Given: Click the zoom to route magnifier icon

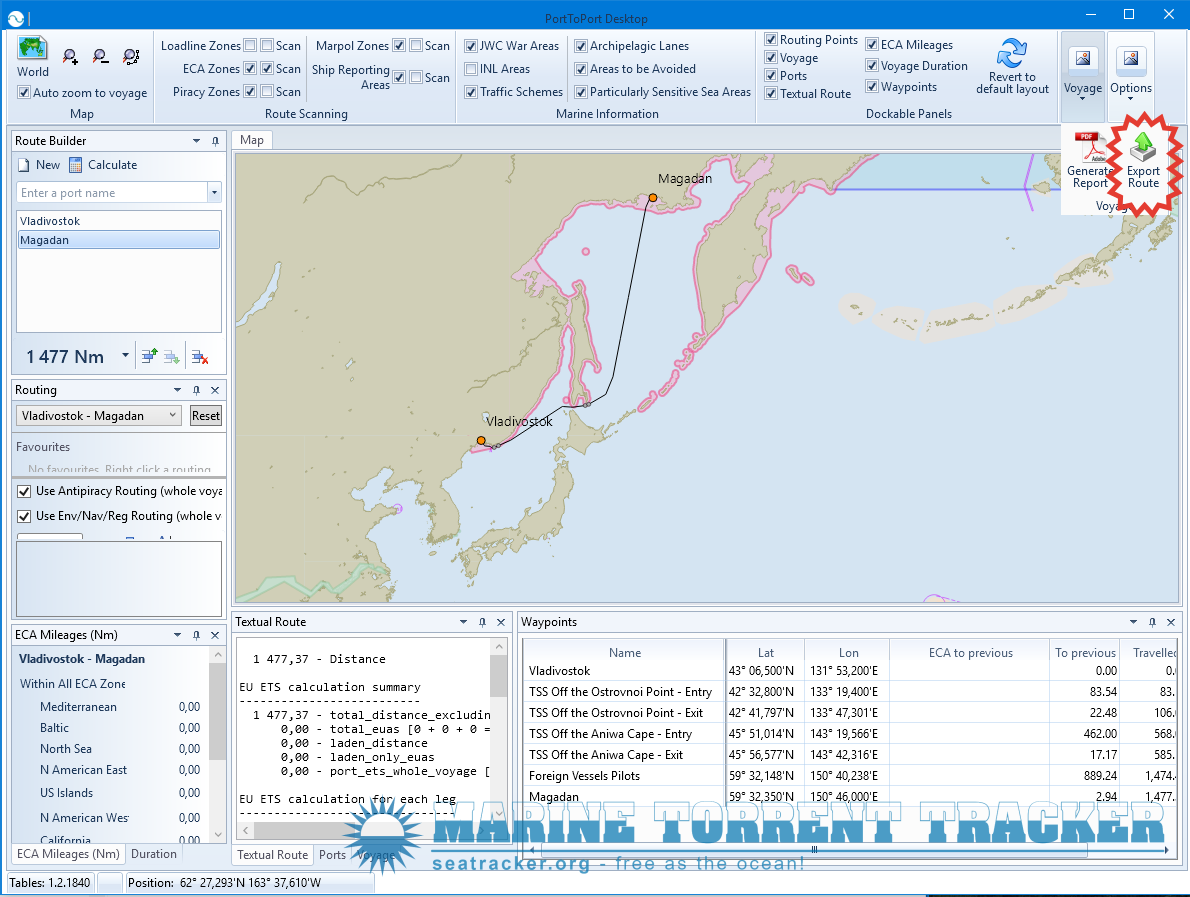Looking at the screenshot, I should [131, 56].
